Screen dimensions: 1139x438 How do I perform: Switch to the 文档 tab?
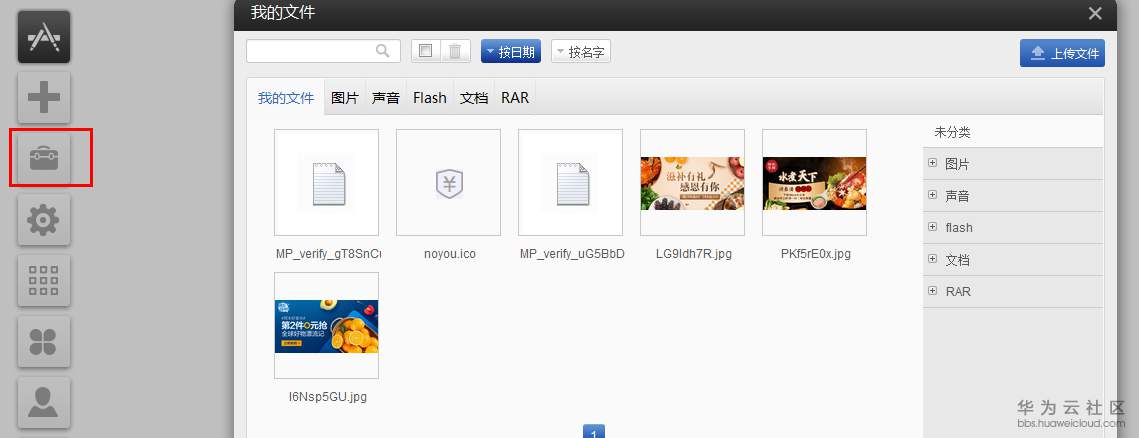[x=474, y=97]
